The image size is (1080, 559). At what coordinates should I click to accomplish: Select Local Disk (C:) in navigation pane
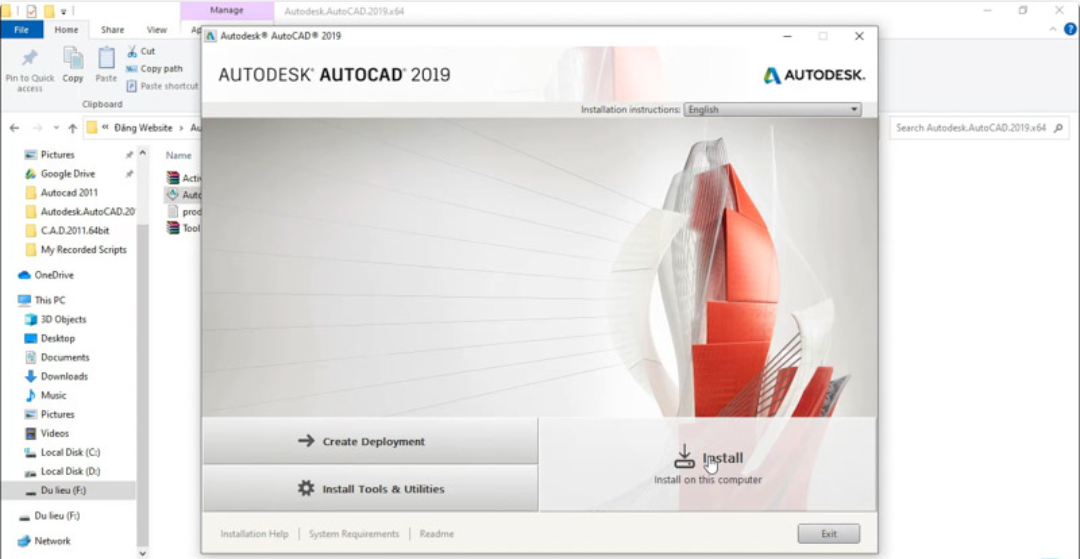click(70, 452)
